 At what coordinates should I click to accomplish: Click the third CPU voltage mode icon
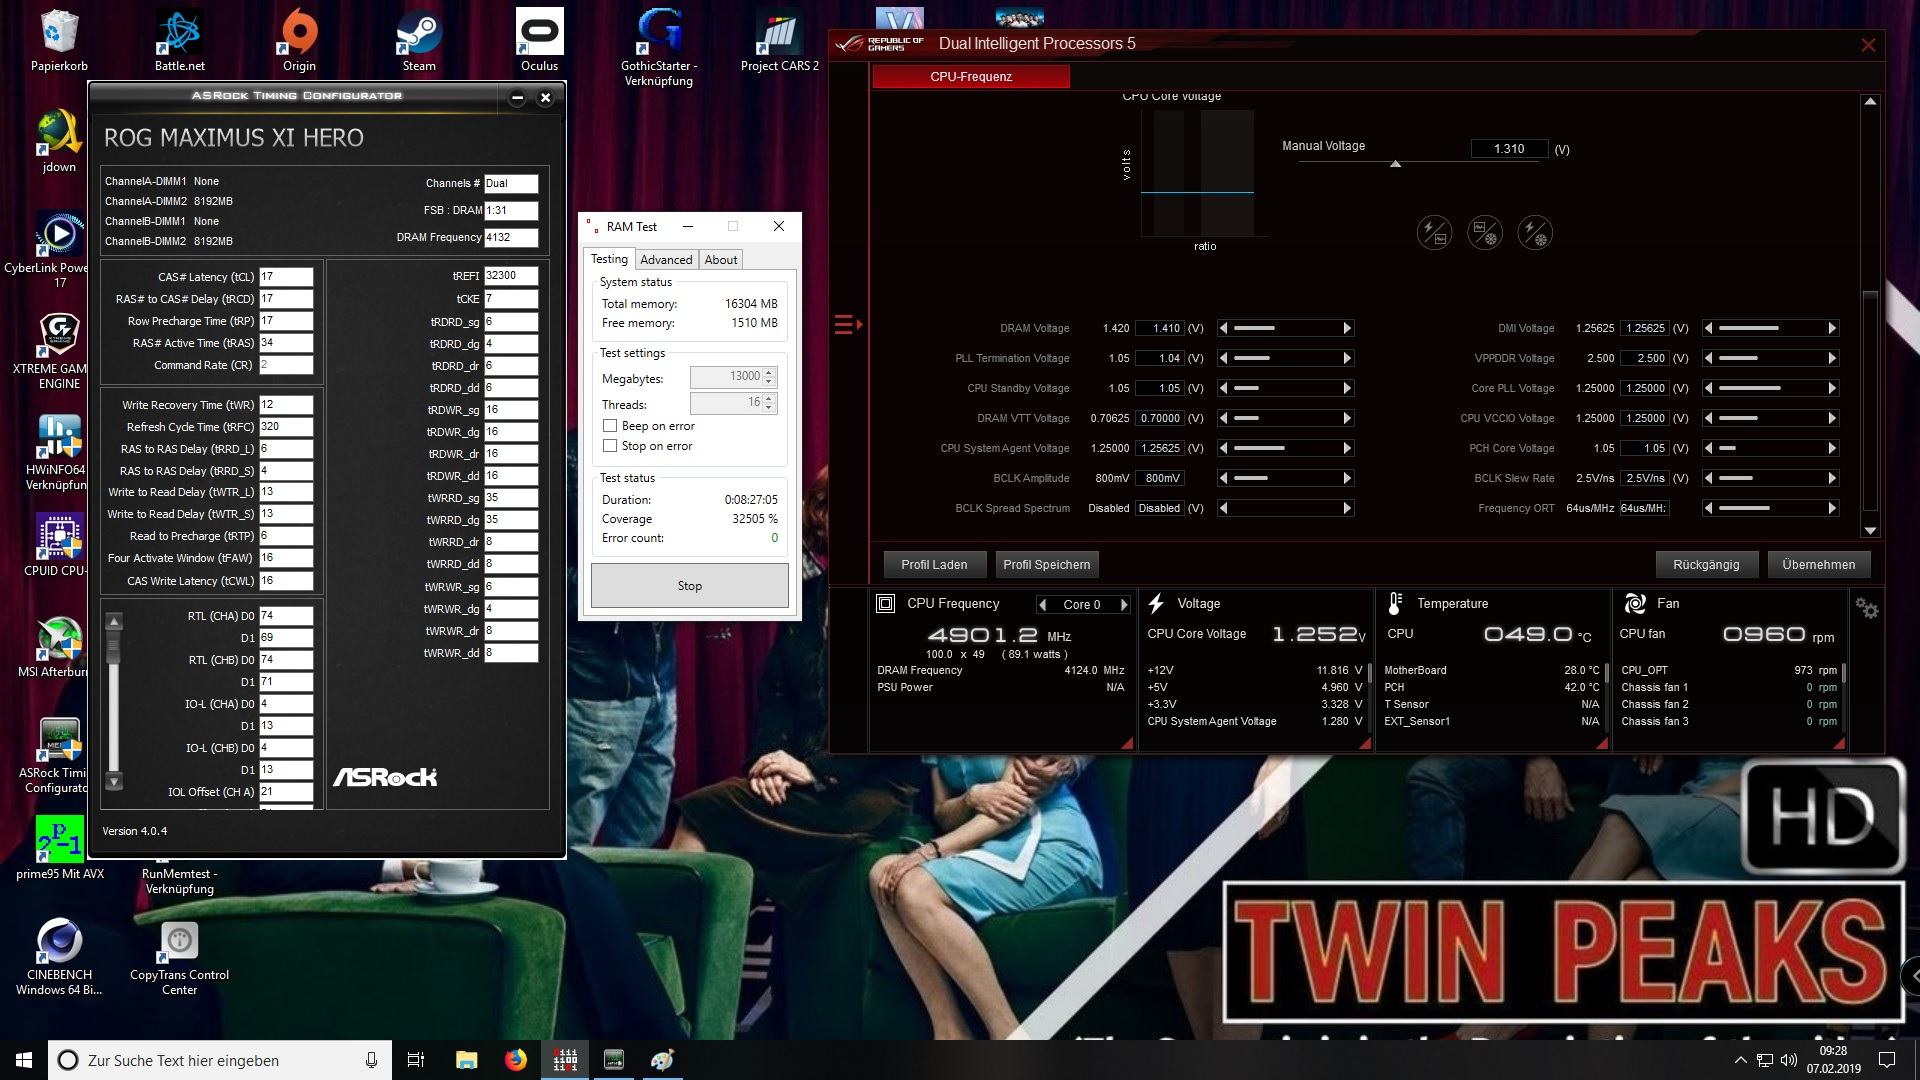1535,233
